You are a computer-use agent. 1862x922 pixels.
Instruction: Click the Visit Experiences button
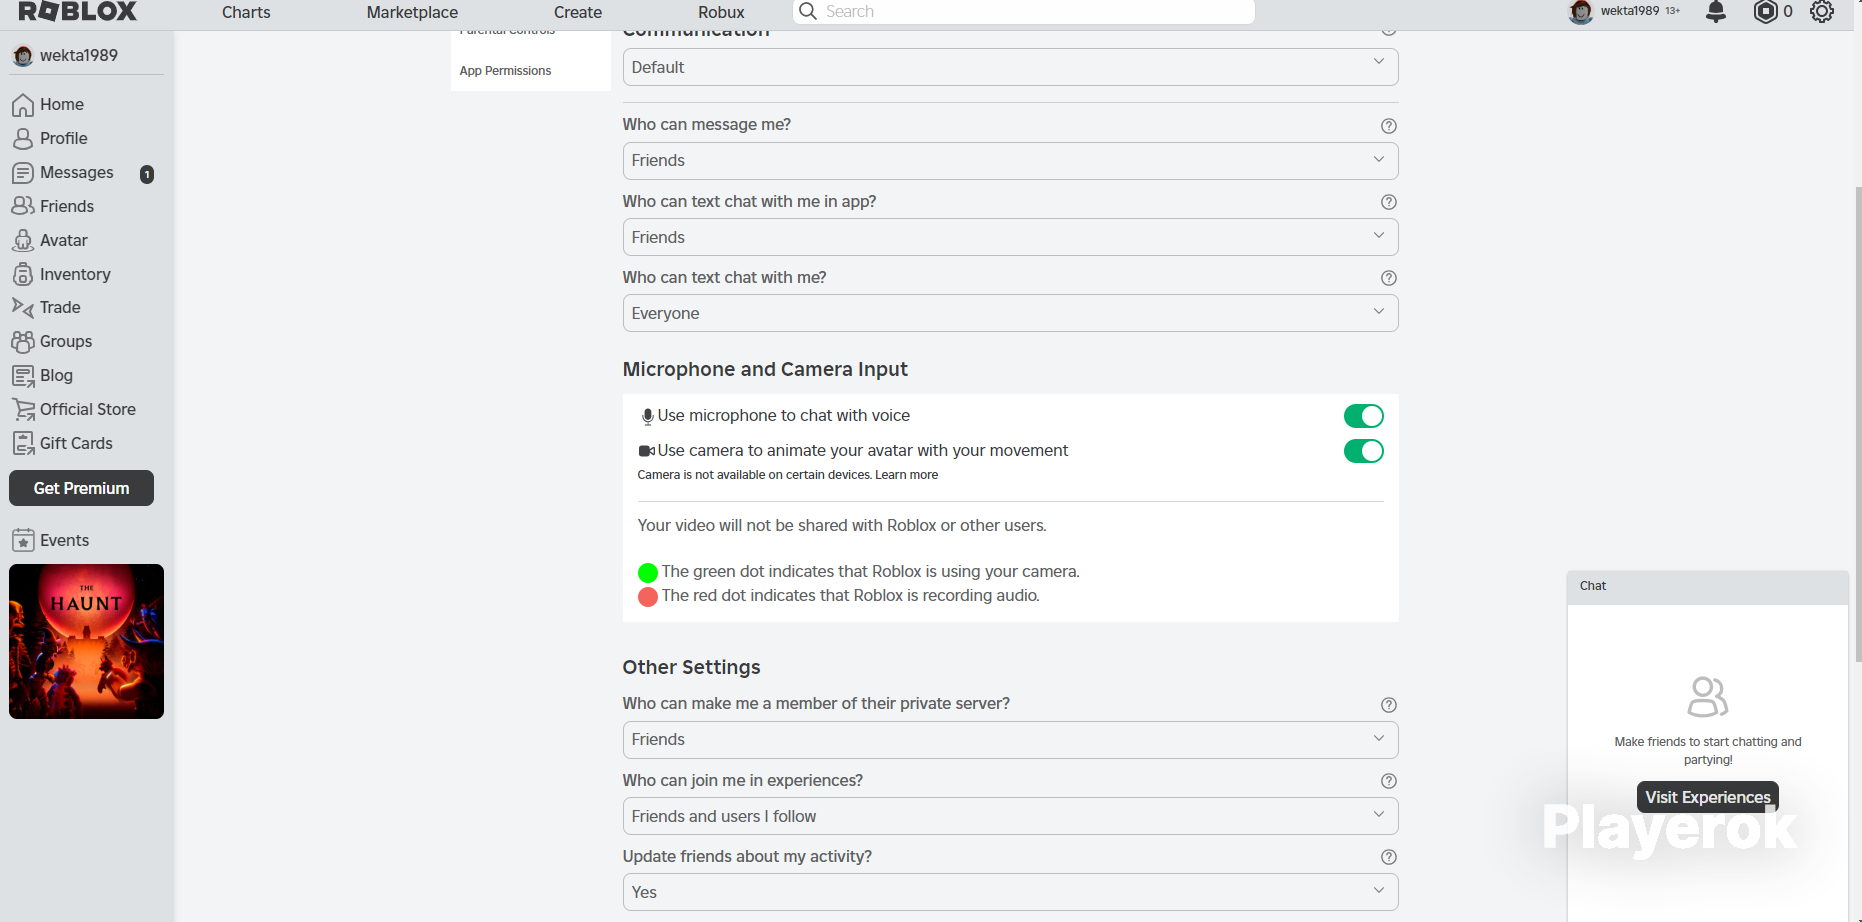pos(1707,797)
